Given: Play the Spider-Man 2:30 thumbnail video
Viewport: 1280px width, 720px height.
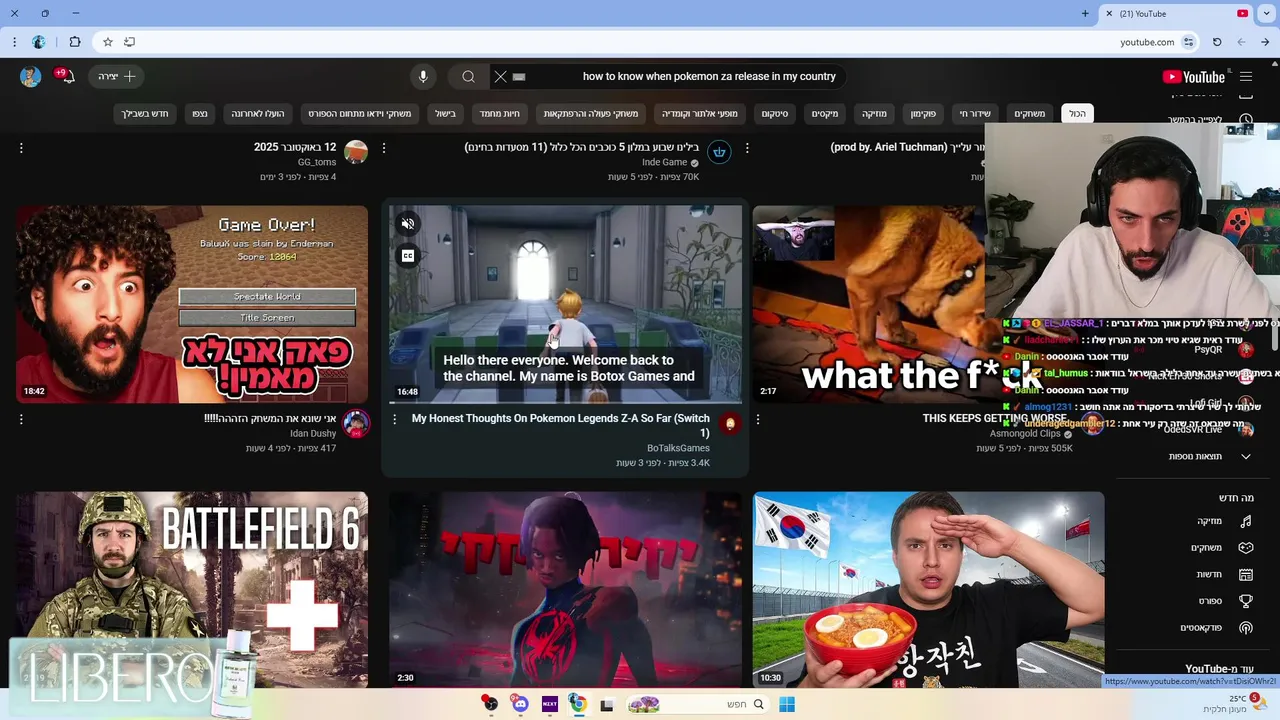Looking at the screenshot, I should coord(565,590).
